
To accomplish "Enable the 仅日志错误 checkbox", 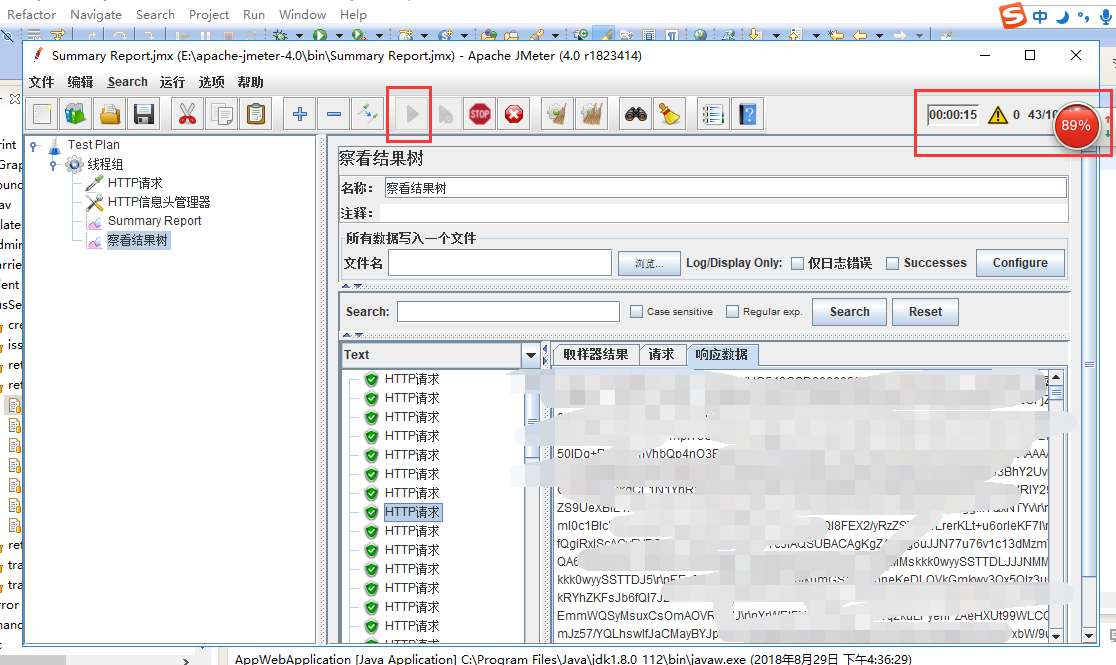I will (798, 263).
